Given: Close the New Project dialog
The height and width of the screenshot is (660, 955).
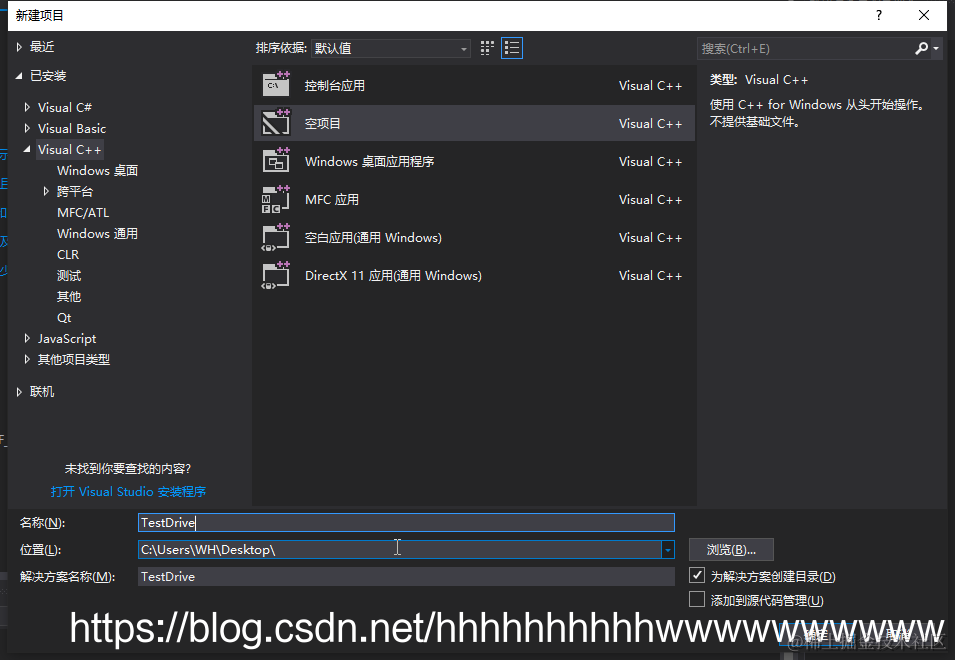Looking at the screenshot, I should (923, 15).
